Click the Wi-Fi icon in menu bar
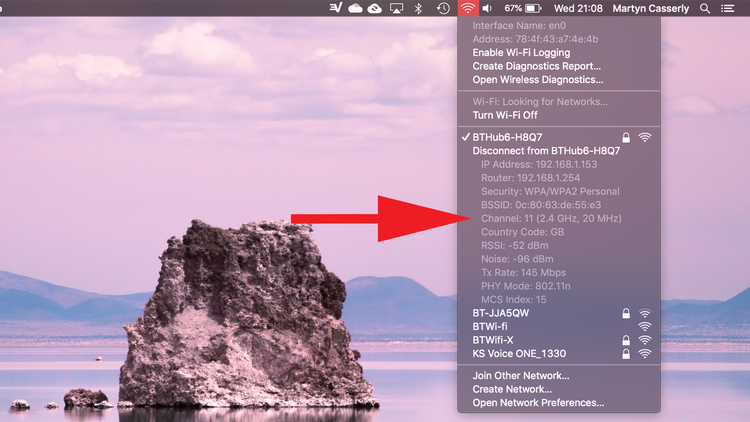The height and width of the screenshot is (422, 750). (467, 8)
